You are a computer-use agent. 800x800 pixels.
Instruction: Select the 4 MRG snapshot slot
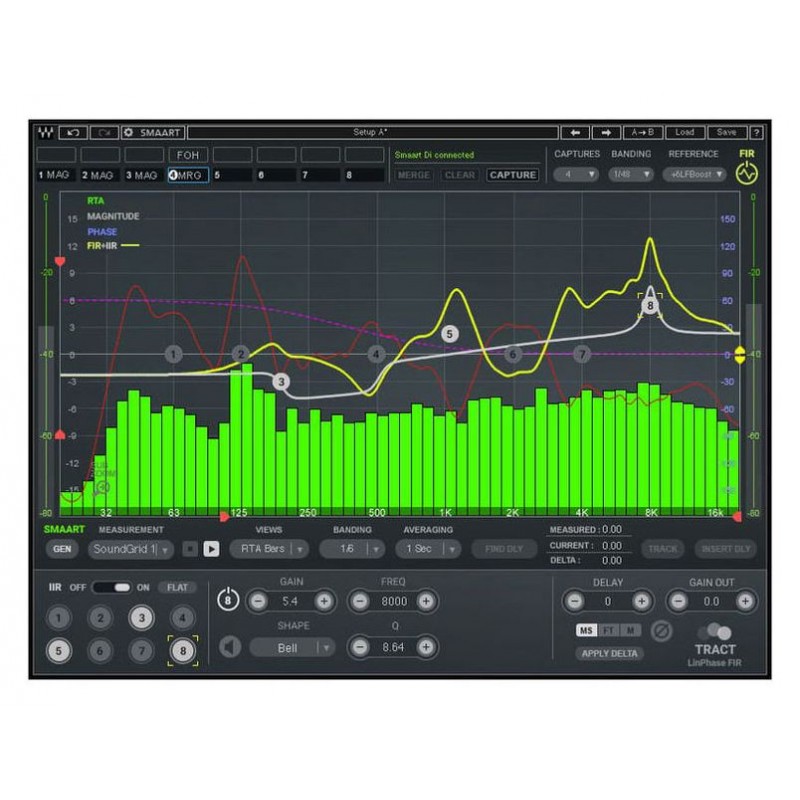(x=188, y=175)
